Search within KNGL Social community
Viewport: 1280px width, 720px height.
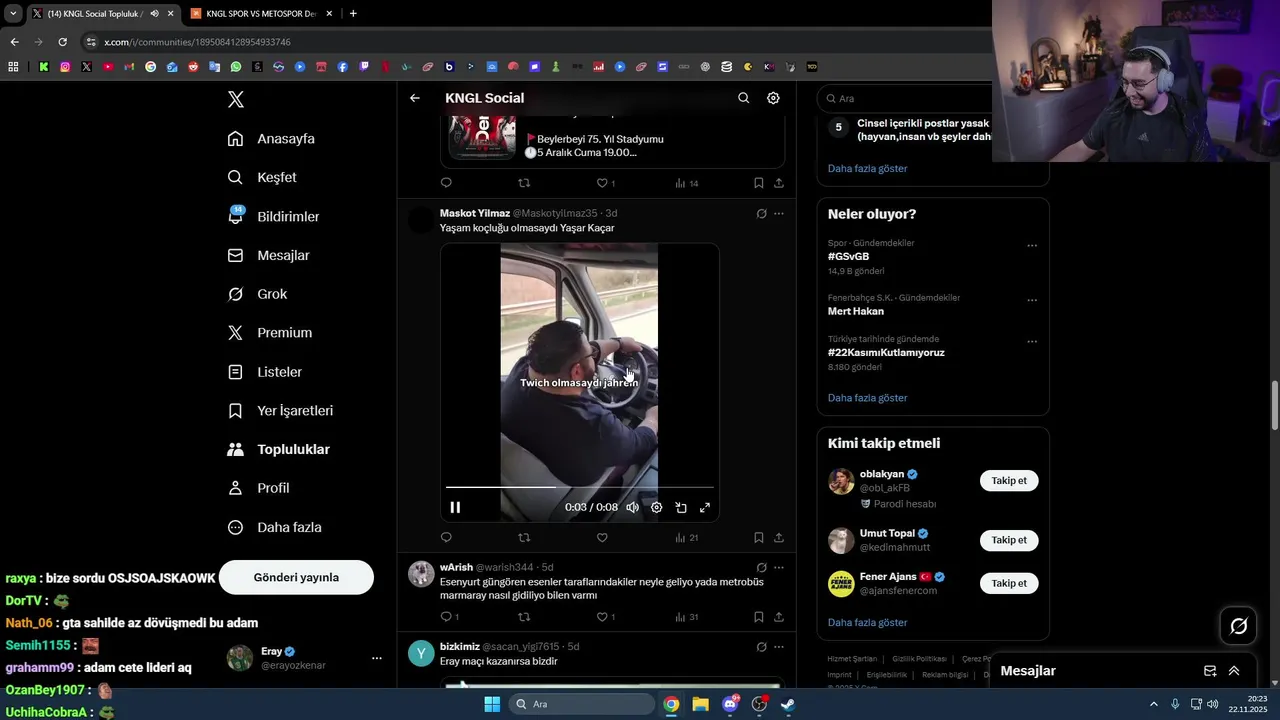[743, 98]
